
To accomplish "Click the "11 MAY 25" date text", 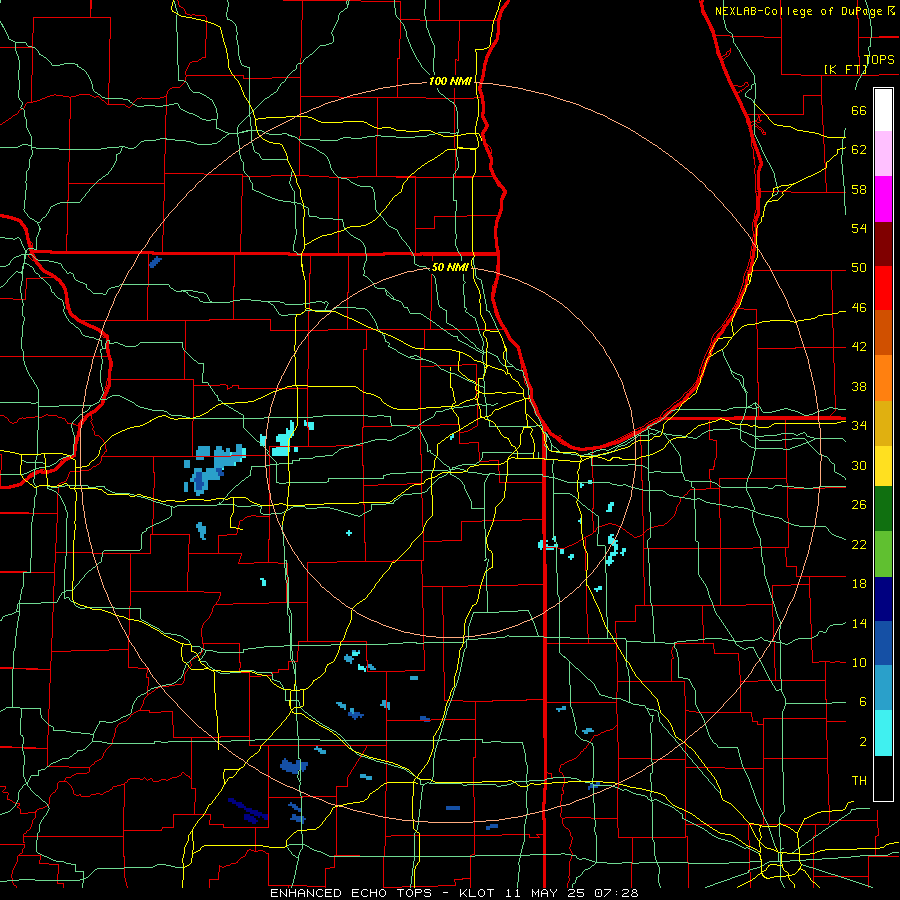I will (x=546, y=893).
